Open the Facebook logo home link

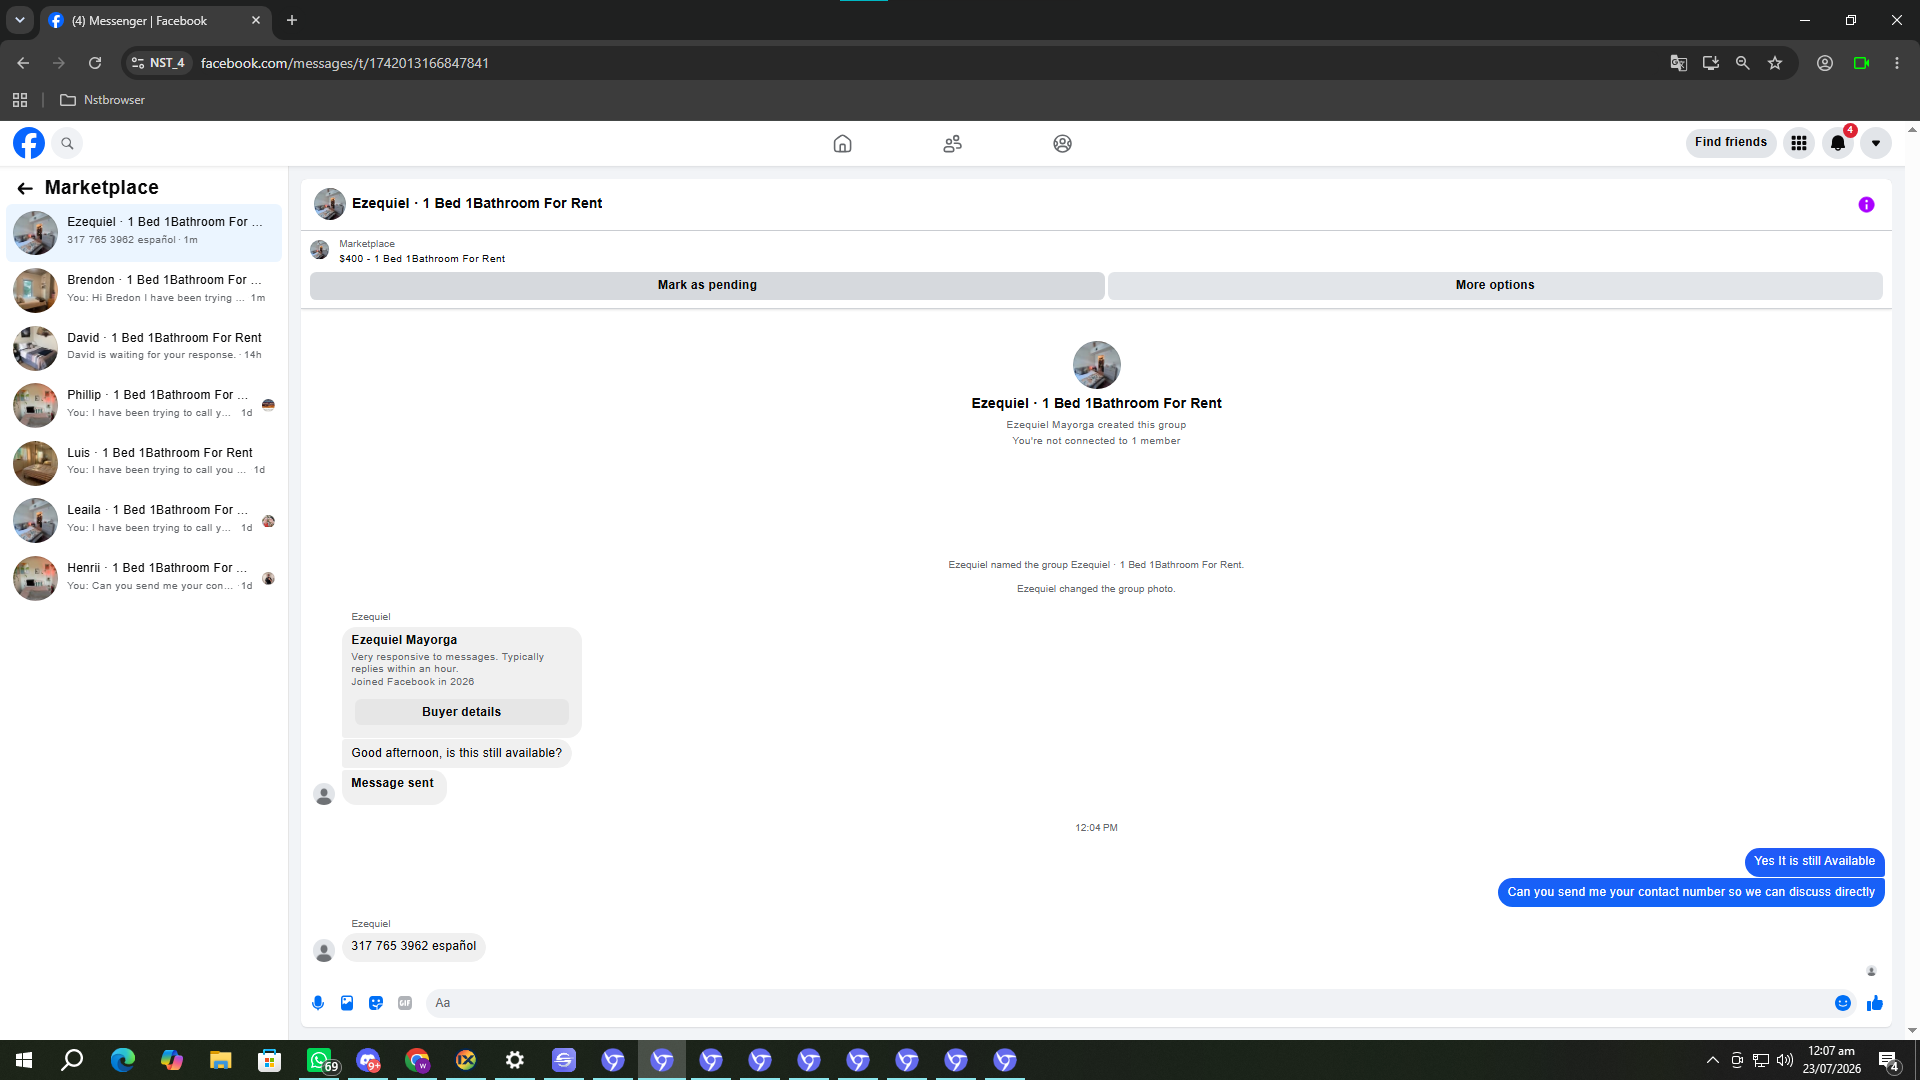coord(29,143)
